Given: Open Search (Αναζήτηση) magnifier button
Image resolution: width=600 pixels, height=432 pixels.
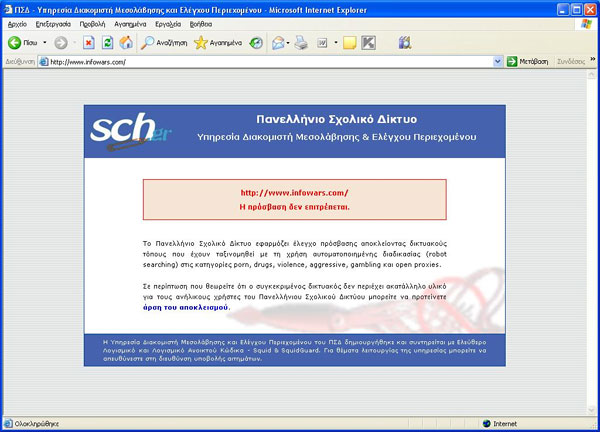Looking at the screenshot, I should pyautogui.click(x=164, y=42).
